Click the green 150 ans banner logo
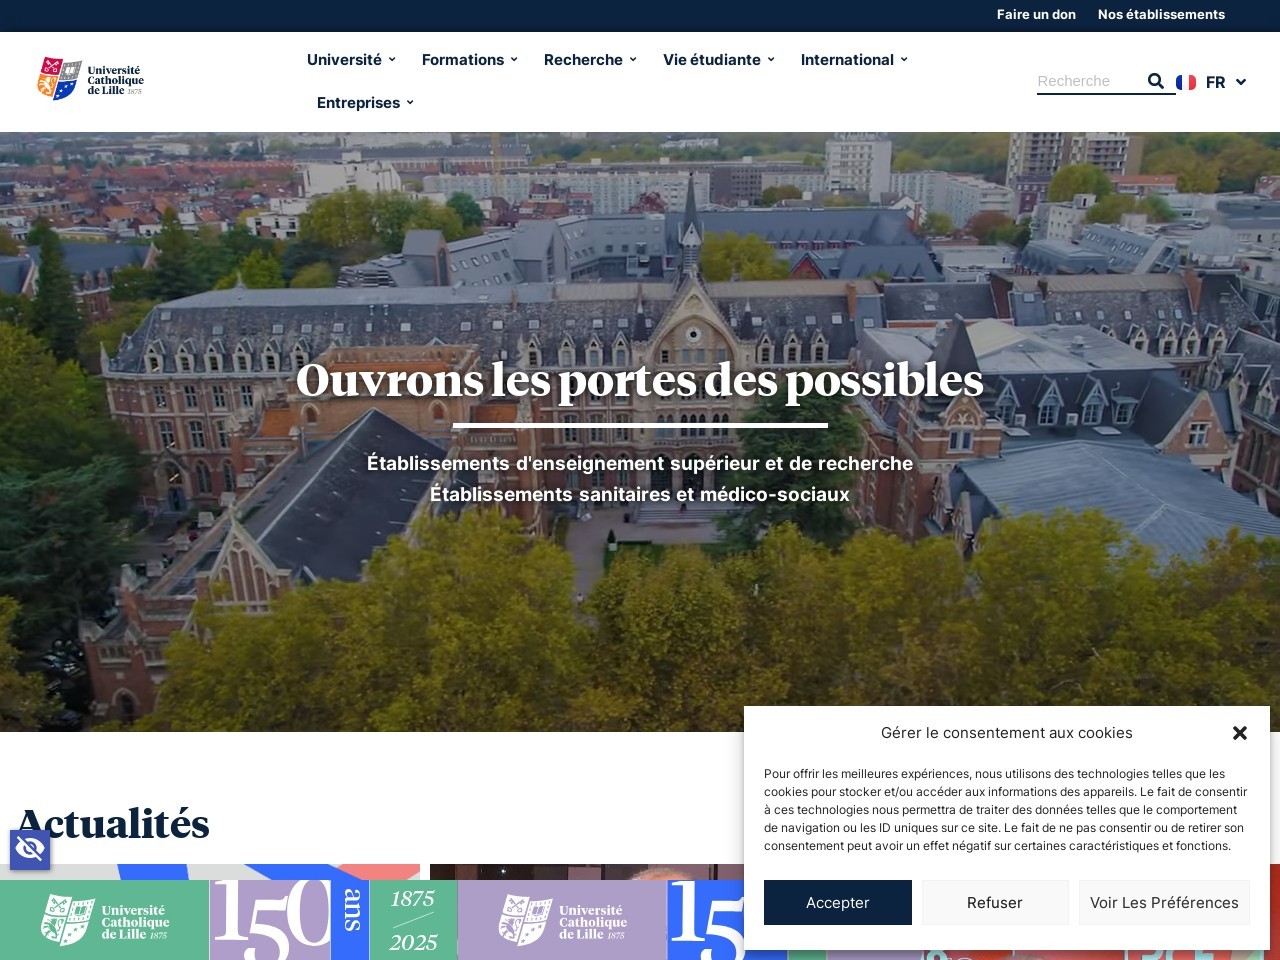This screenshot has height=960, width=1280. 105,920
